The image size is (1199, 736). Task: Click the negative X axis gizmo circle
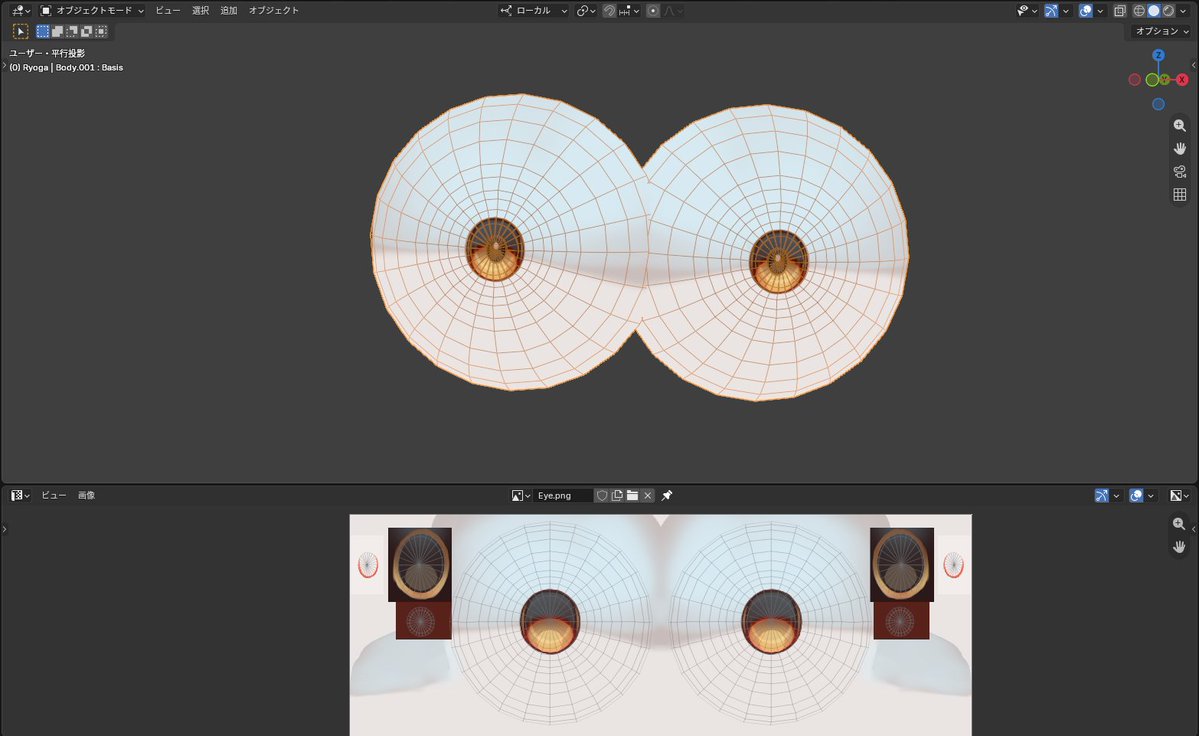coord(1135,79)
